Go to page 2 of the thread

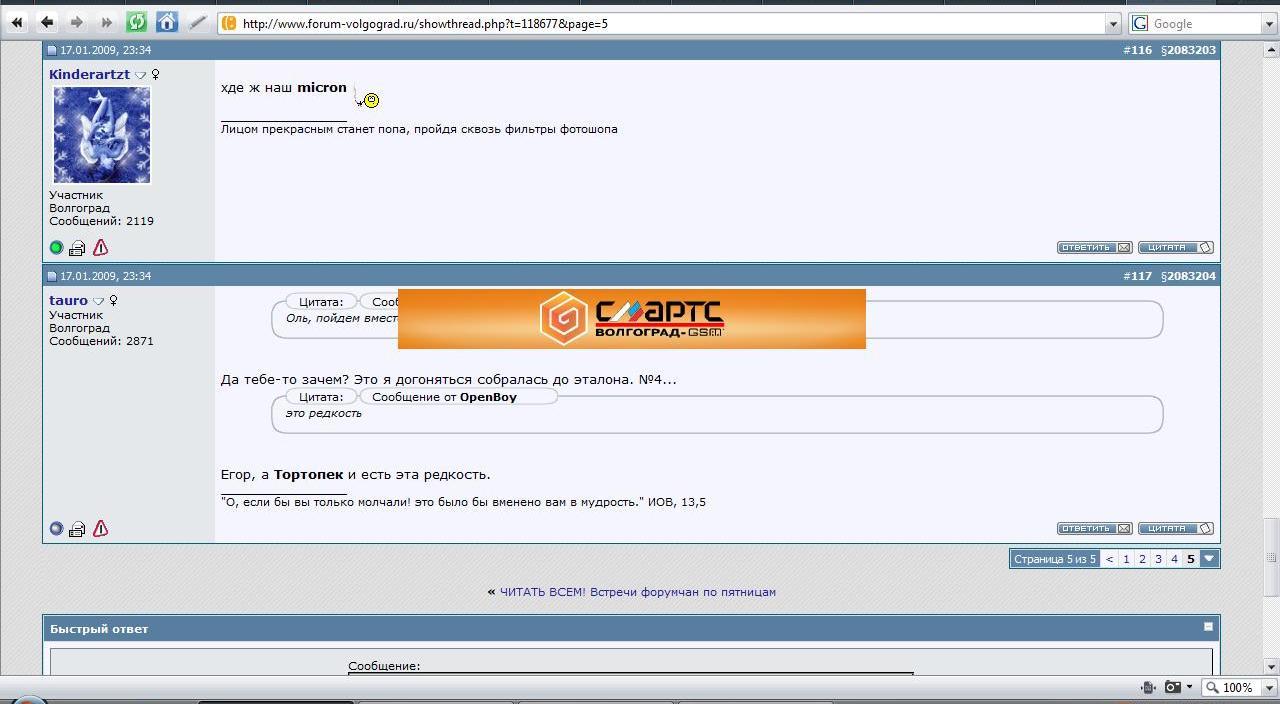pyautogui.click(x=1142, y=559)
